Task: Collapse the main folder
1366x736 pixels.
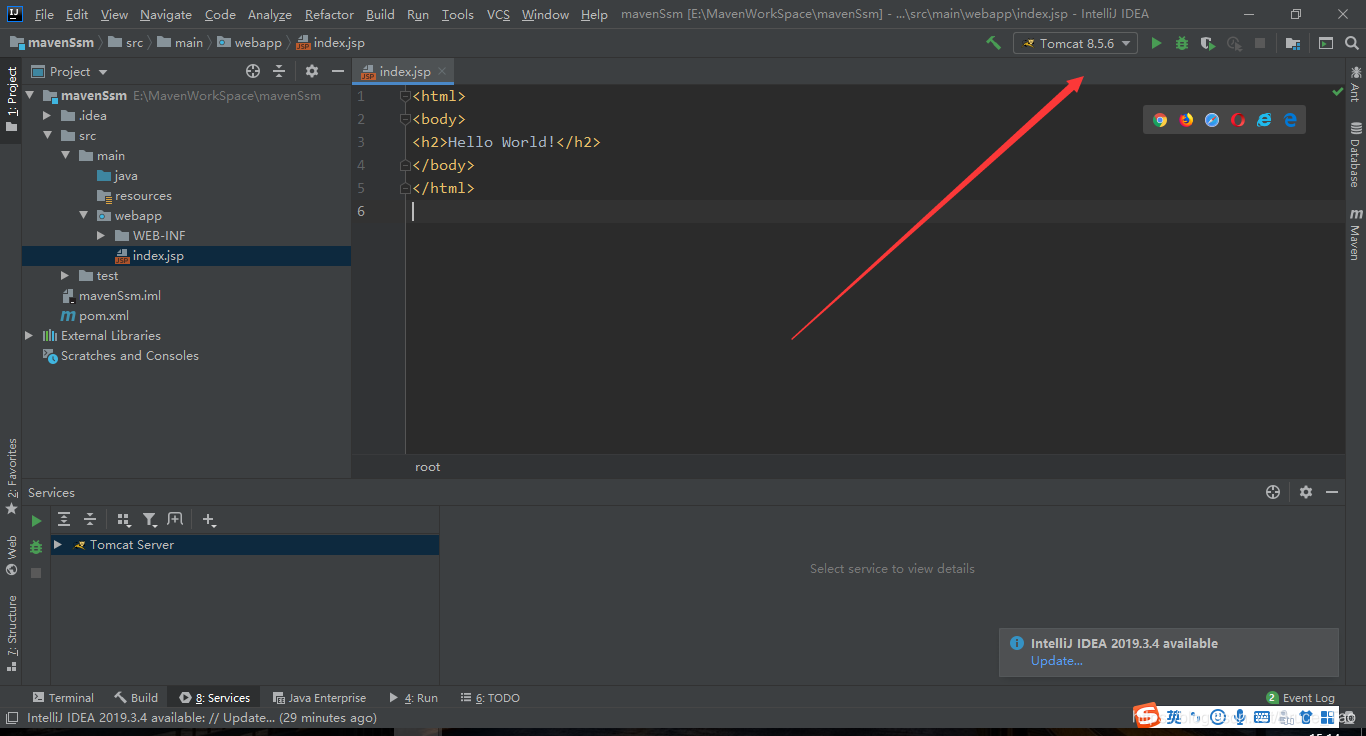Action: pos(66,156)
